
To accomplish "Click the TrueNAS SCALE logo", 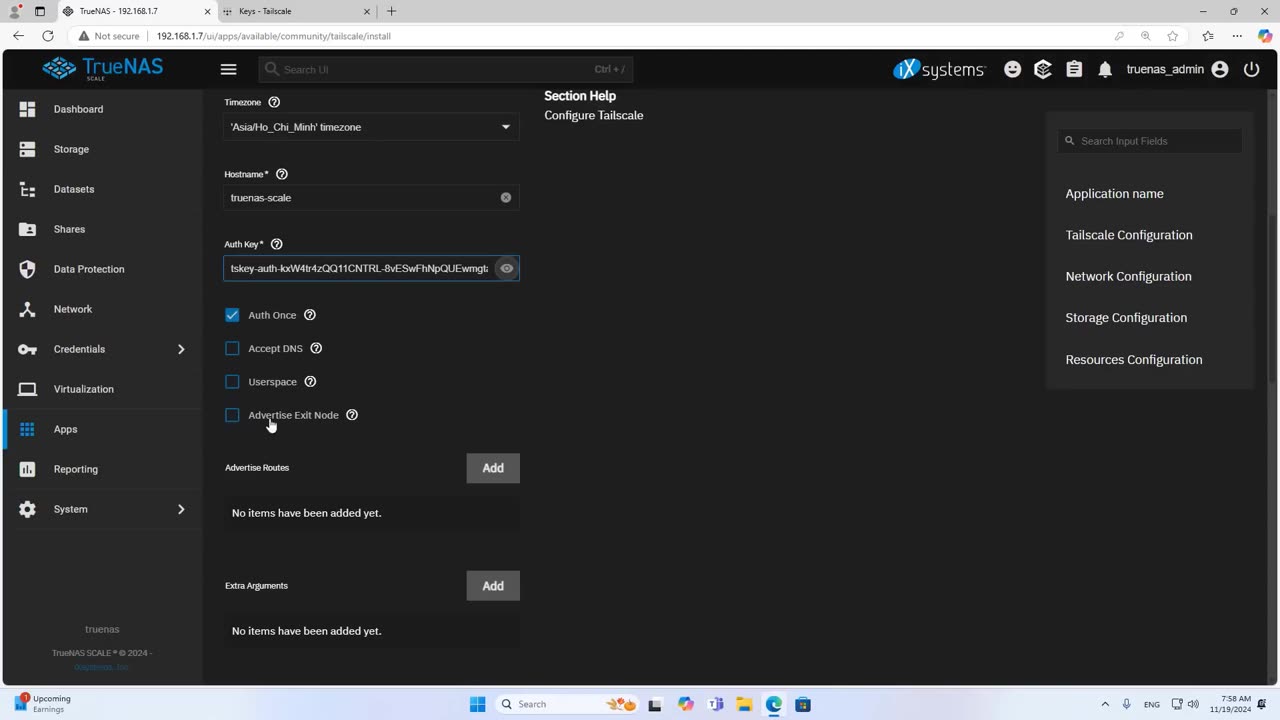I will (103, 69).
